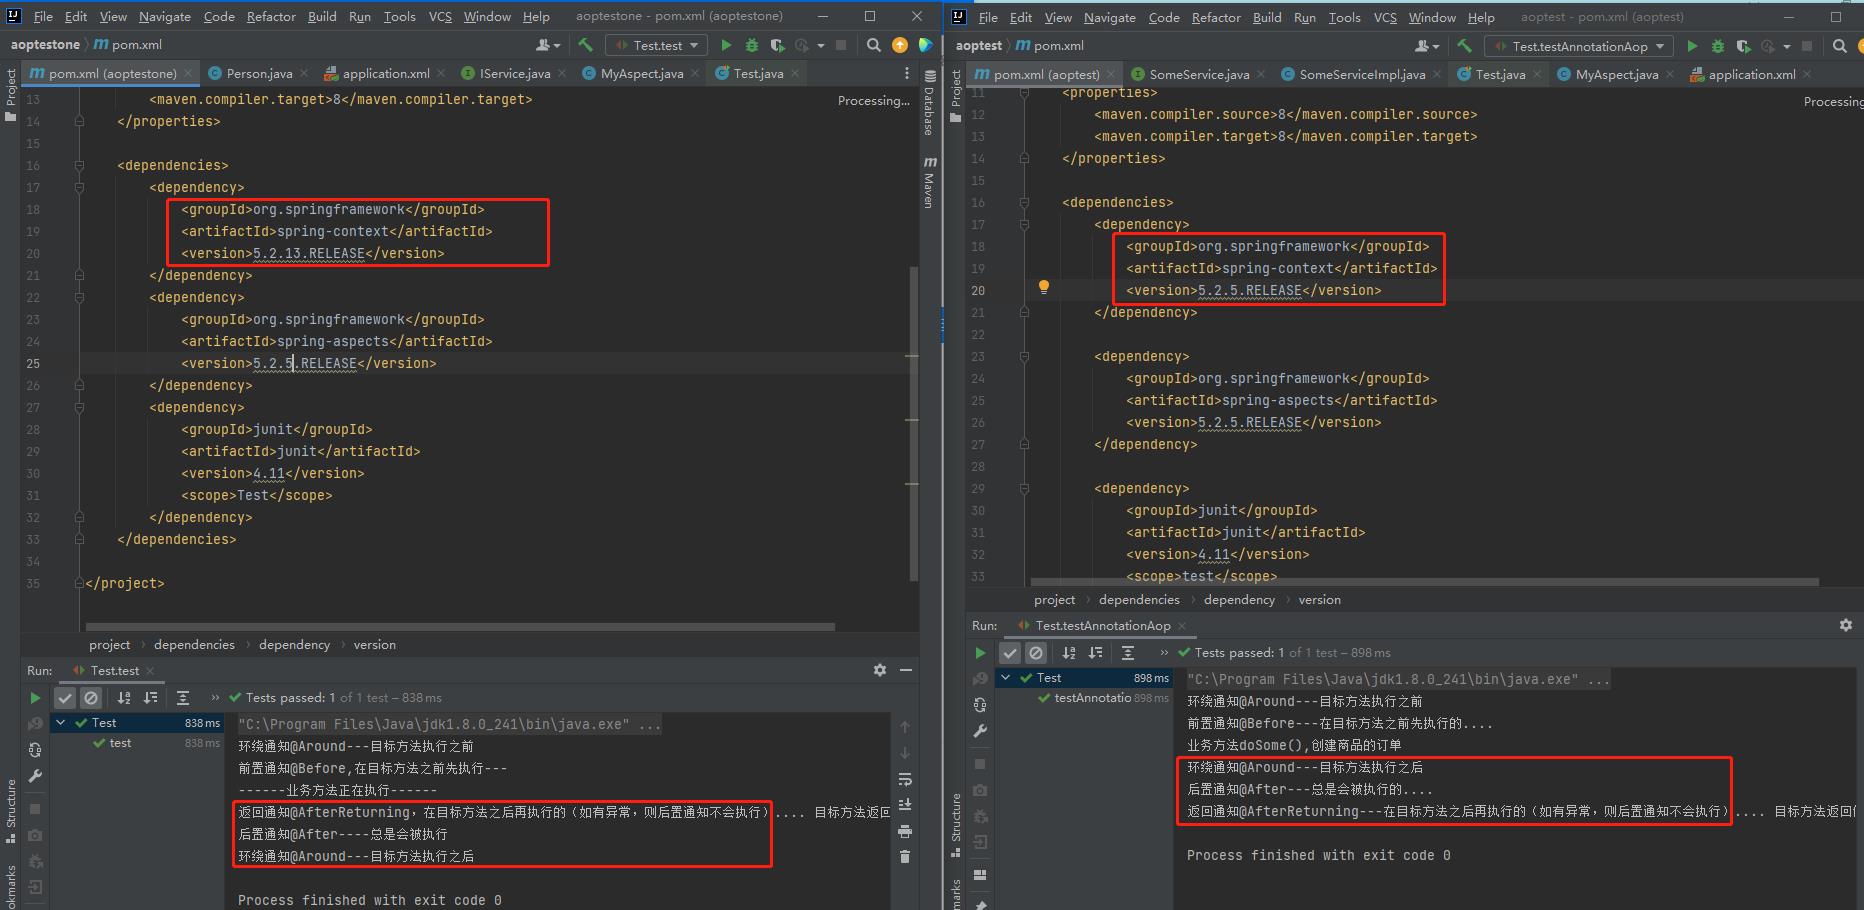
Task: Build project with hammer icon in aoptest window
Action: click(1464, 46)
